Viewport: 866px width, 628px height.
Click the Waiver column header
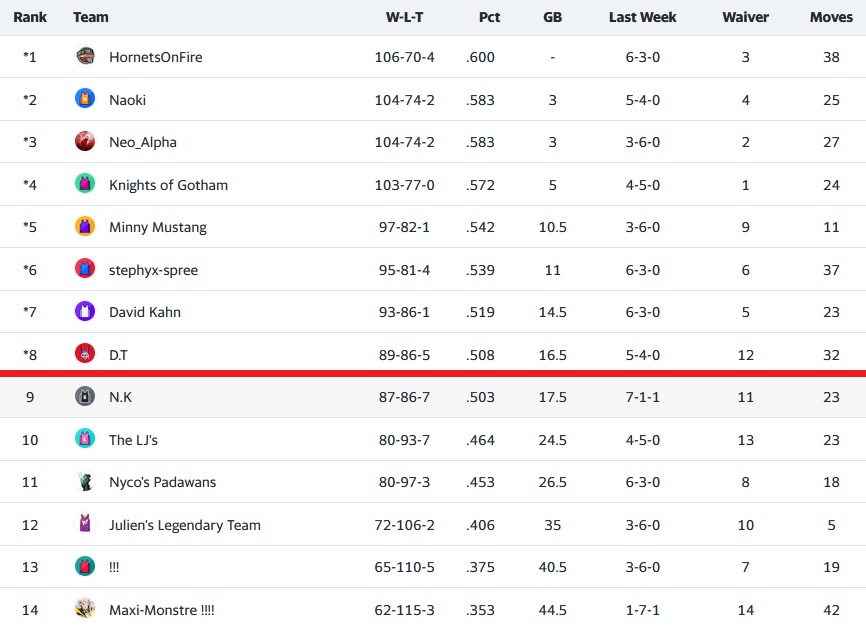(x=745, y=17)
